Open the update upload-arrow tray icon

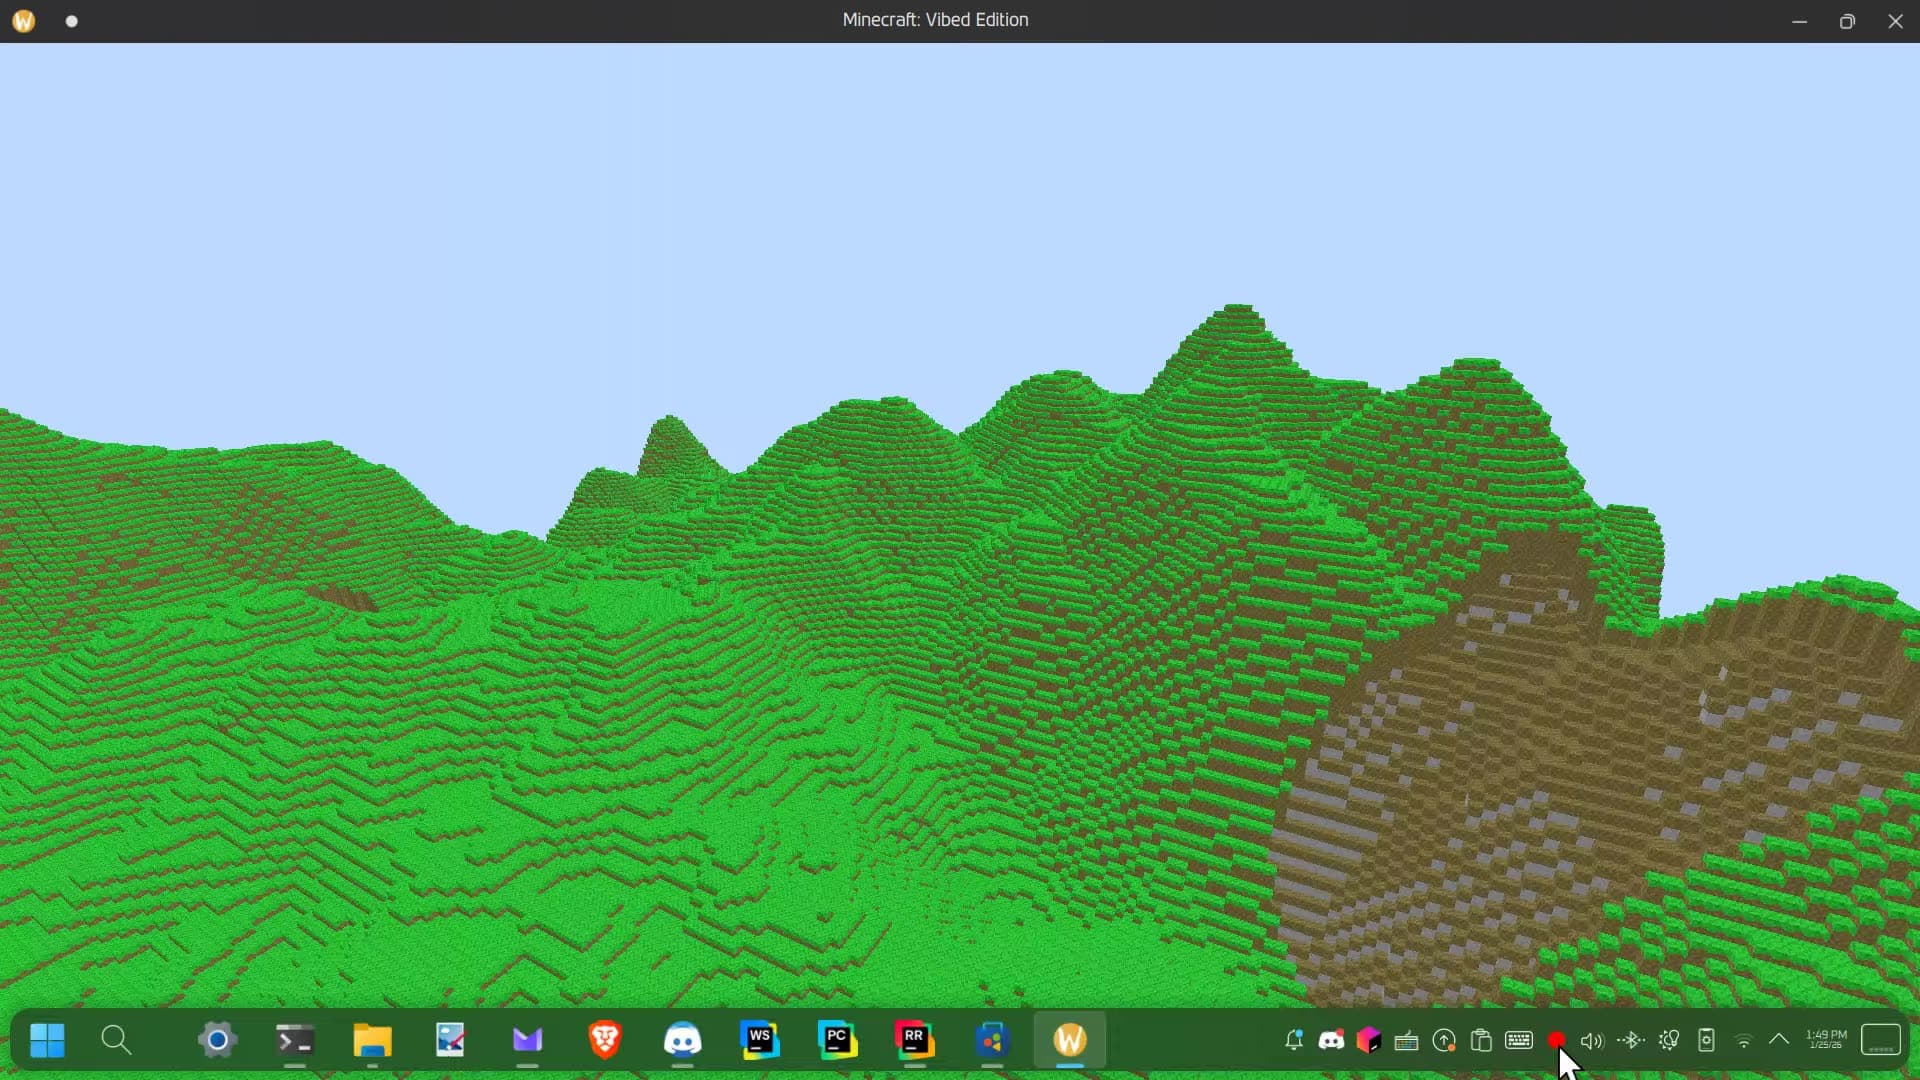tap(1444, 1040)
